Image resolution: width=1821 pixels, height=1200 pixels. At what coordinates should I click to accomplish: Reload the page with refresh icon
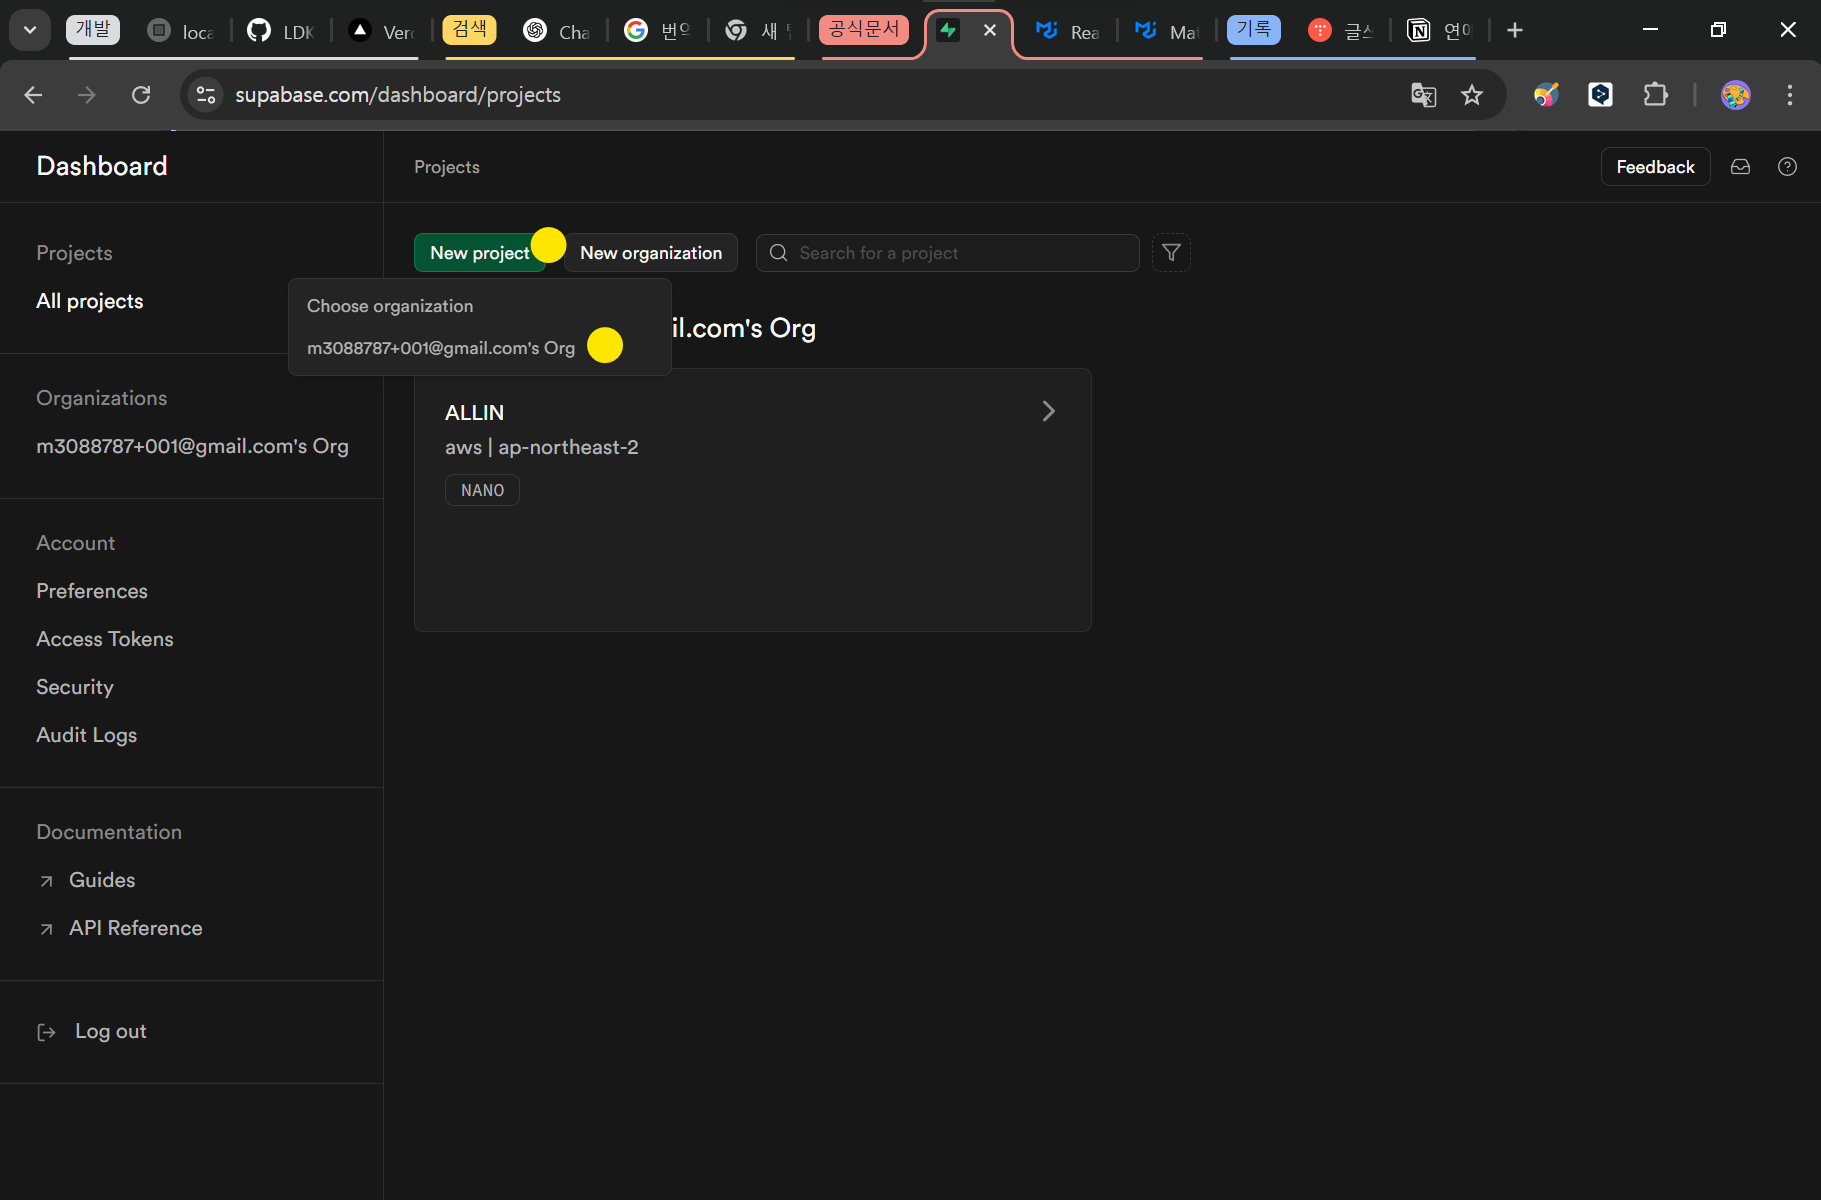141,95
